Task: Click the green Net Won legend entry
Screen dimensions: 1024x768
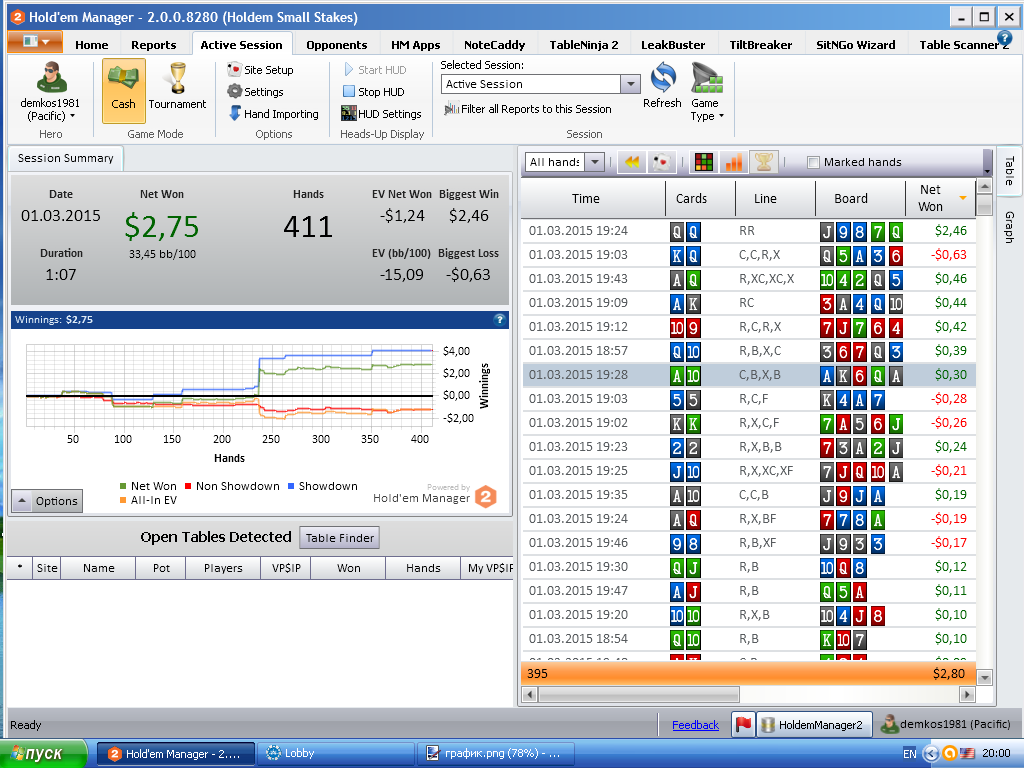Action: point(148,486)
